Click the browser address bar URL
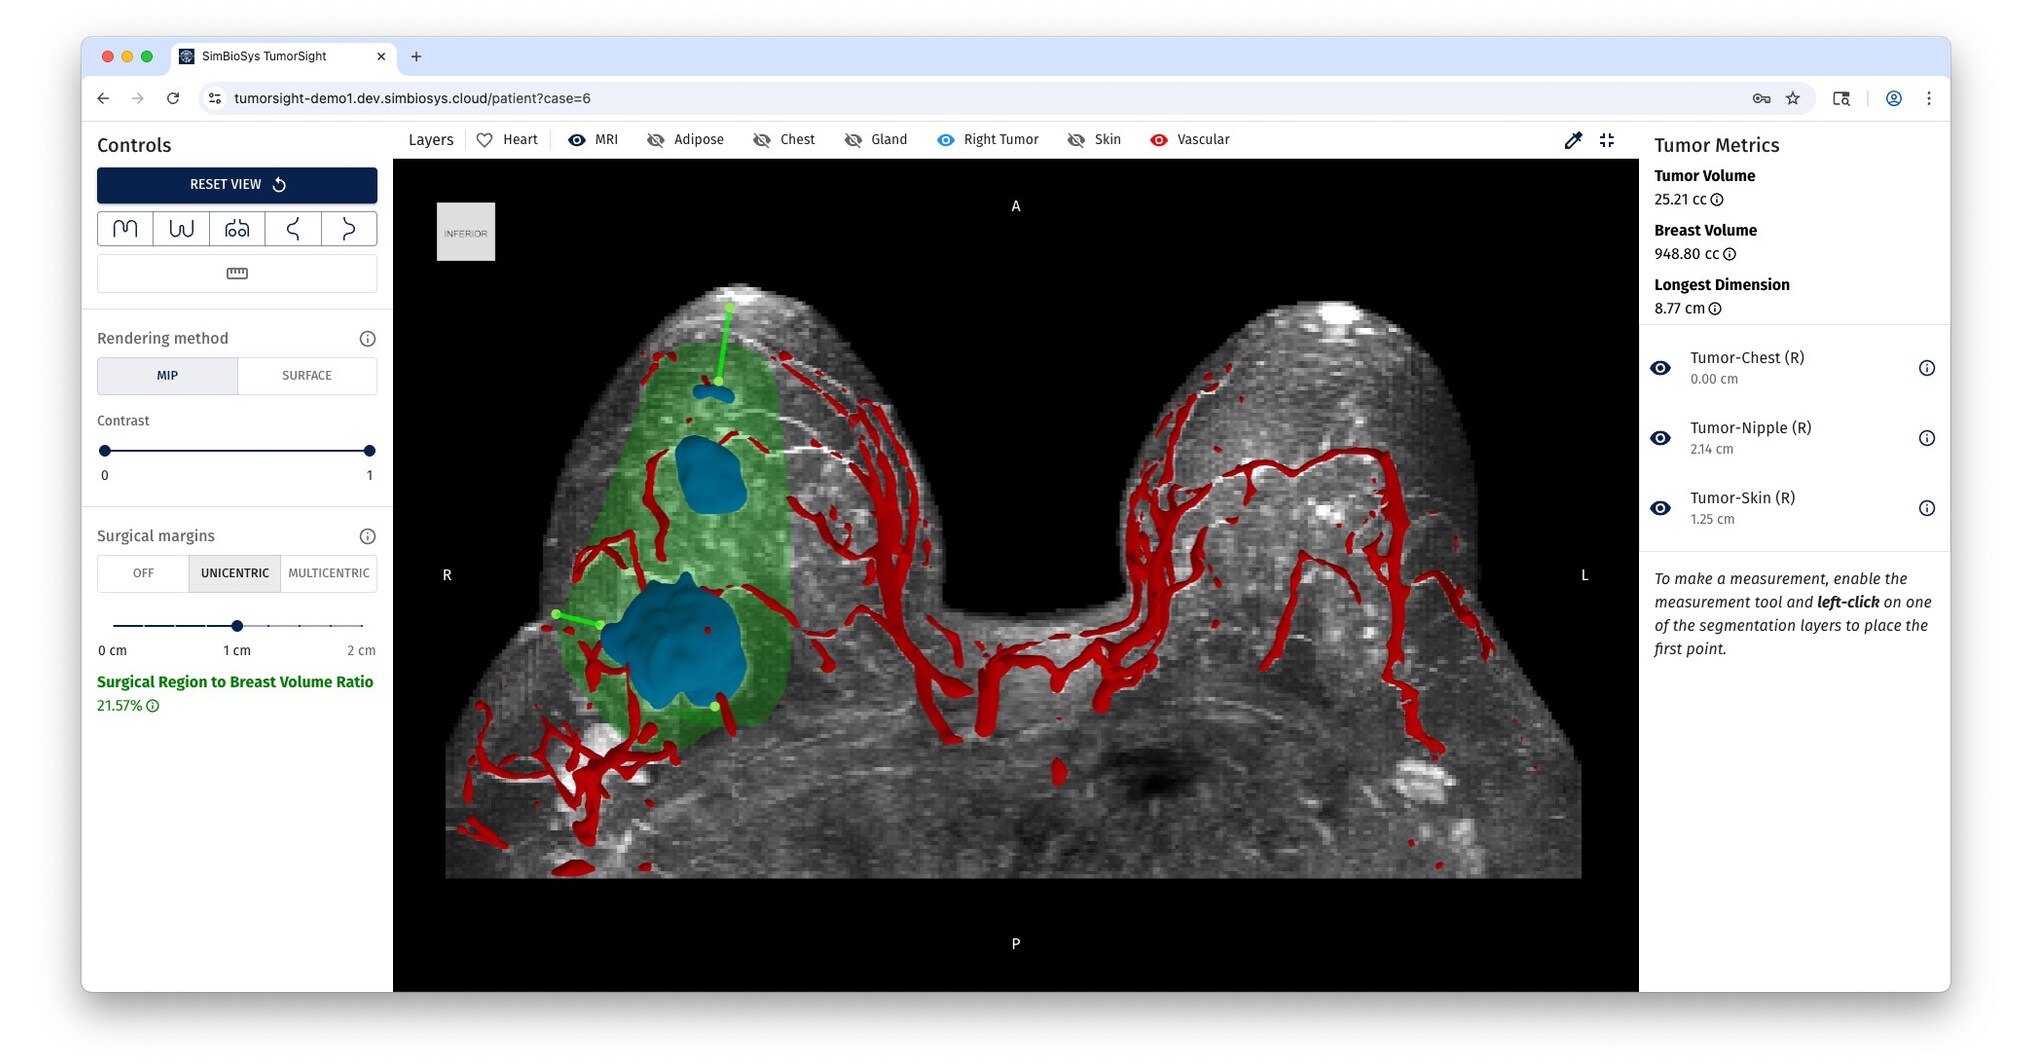Image resolution: width=2032 pixels, height=1064 pixels. (412, 98)
